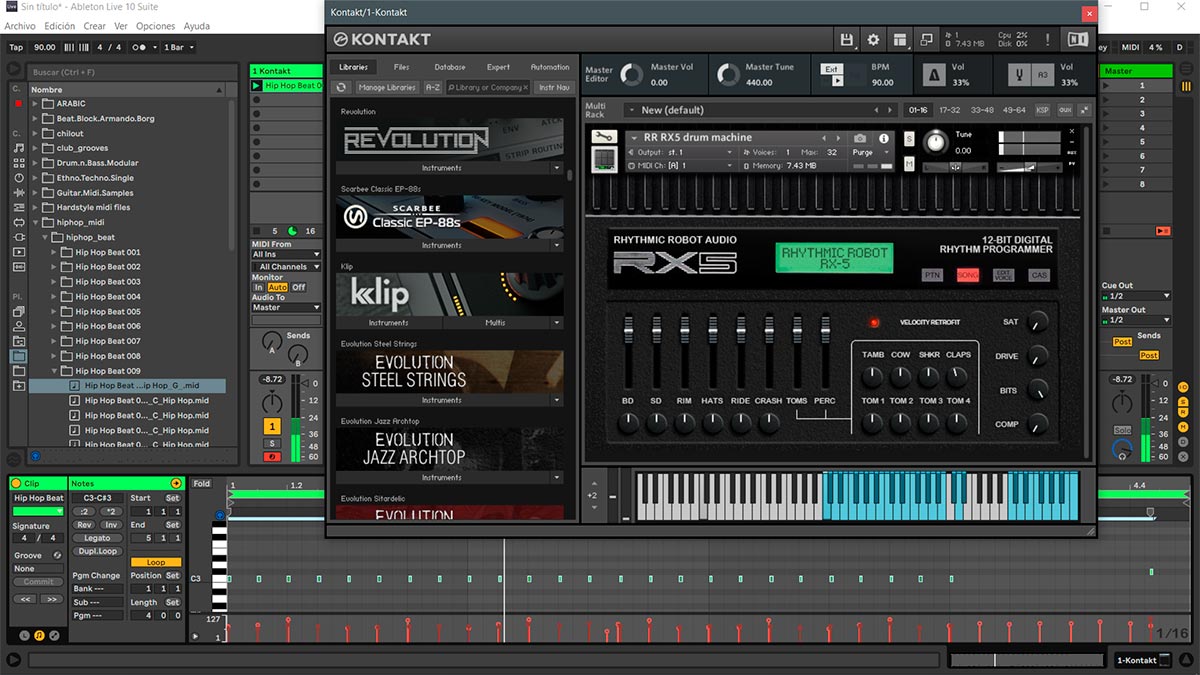Click the Plug-ins category icon in Ableton browser
The width and height of the screenshot is (1200, 675).
coord(19,237)
